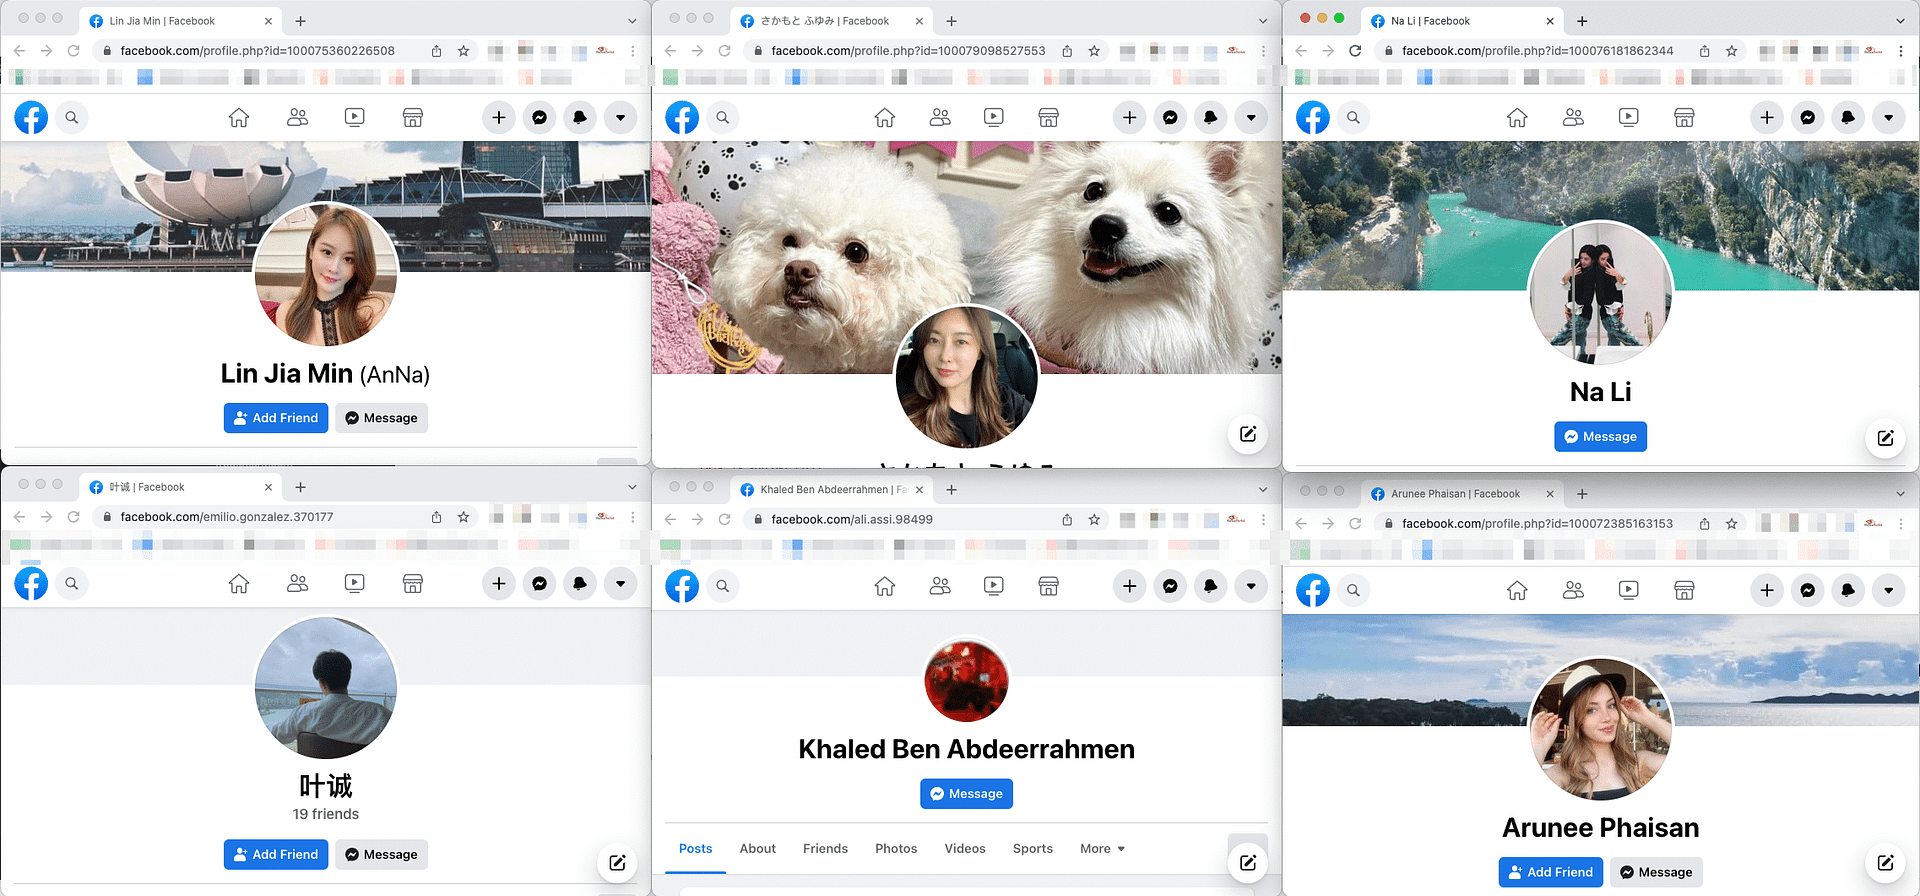Open Messenger icon in Lin Jia Min window
The image size is (1920, 896).
click(539, 118)
